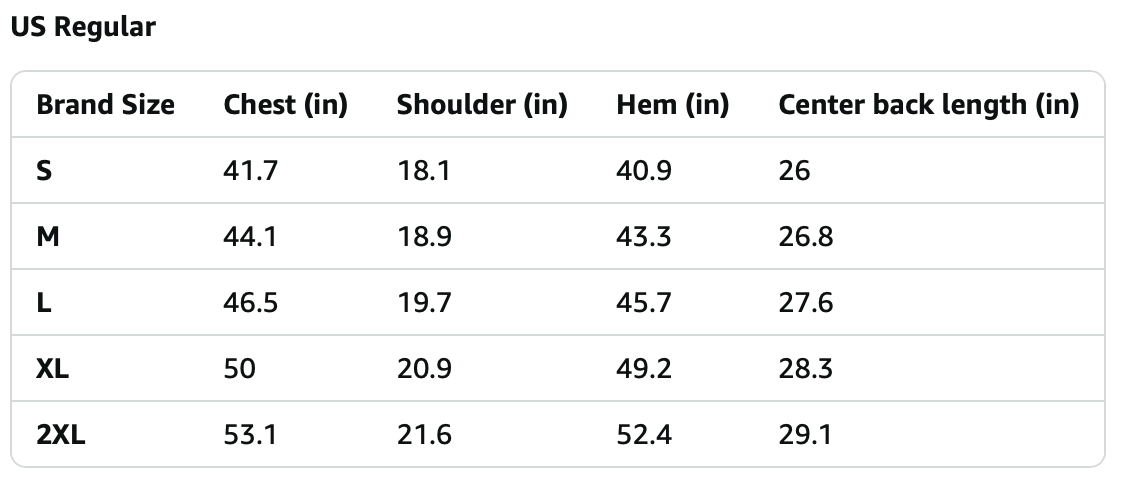Select the 28.3 center back length value
The width and height of the screenshot is (1130, 488).
pos(805,369)
